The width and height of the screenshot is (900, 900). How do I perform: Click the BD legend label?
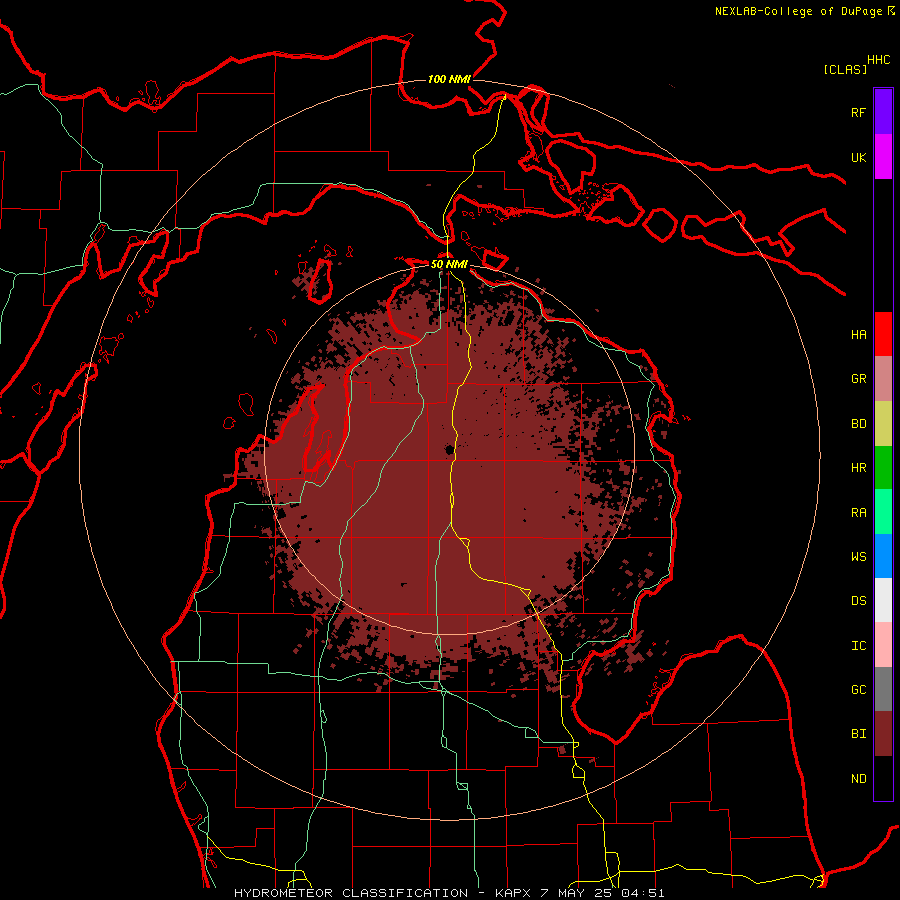tap(858, 424)
